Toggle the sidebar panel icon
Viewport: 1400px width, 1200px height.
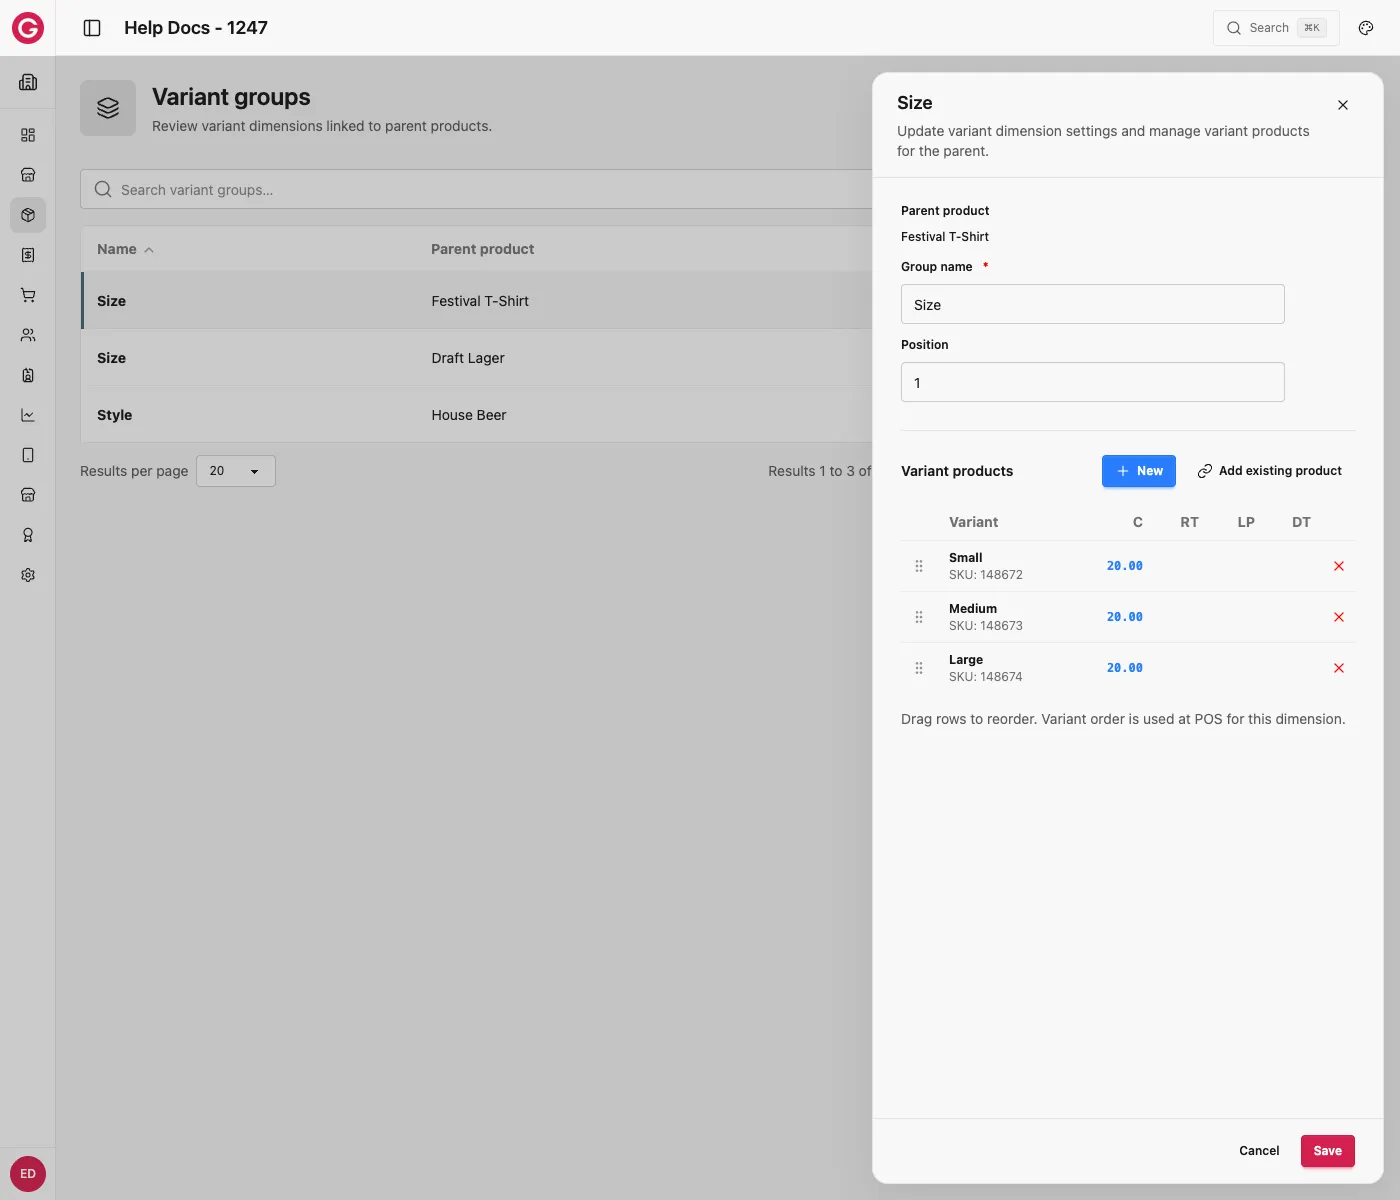[92, 28]
